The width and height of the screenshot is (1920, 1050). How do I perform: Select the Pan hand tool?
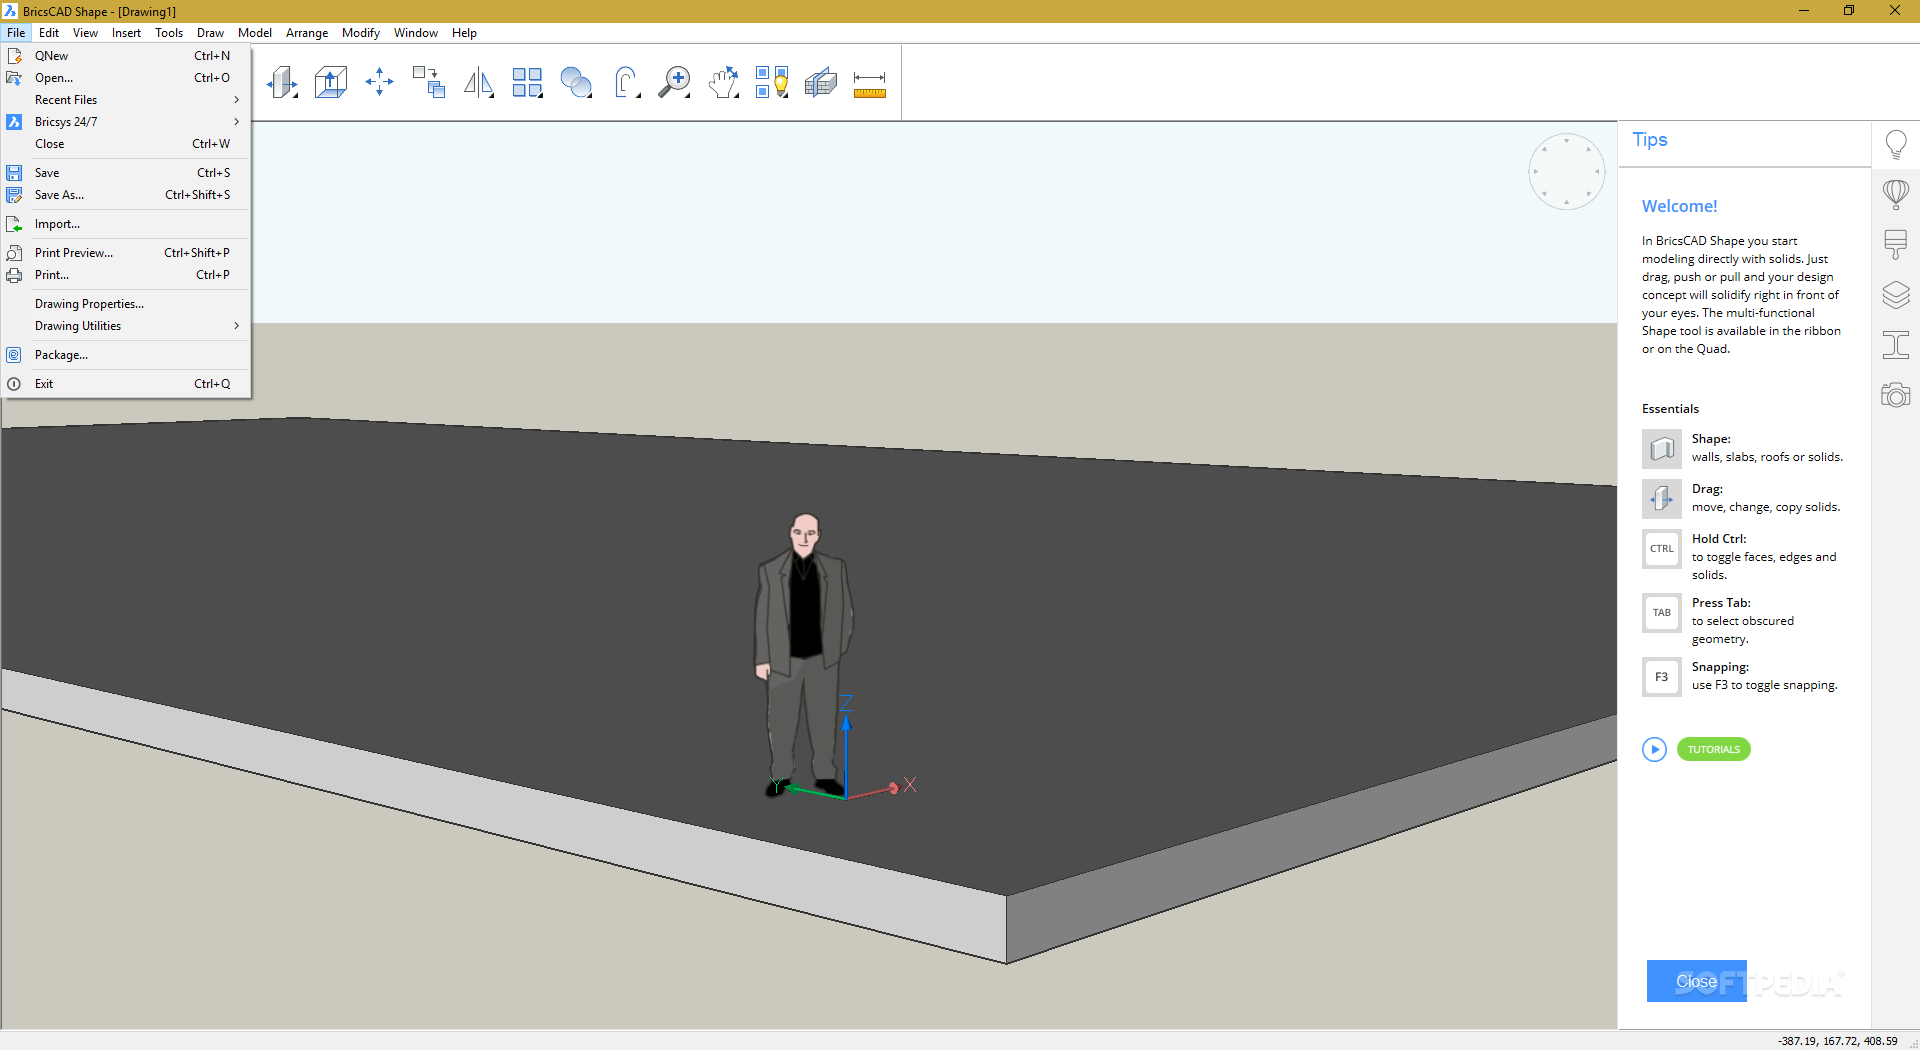pos(723,82)
